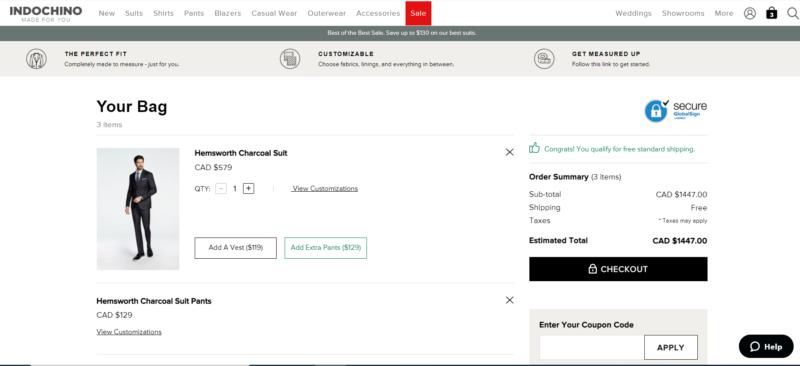
Task: Click the Taxes may apply note
Action: click(x=683, y=221)
